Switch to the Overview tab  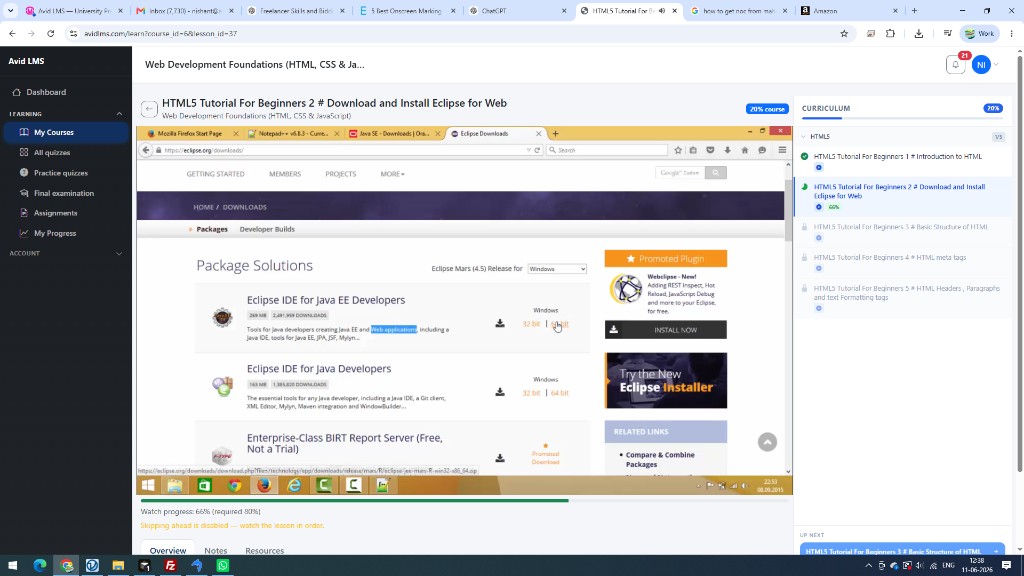pos(168,550)
